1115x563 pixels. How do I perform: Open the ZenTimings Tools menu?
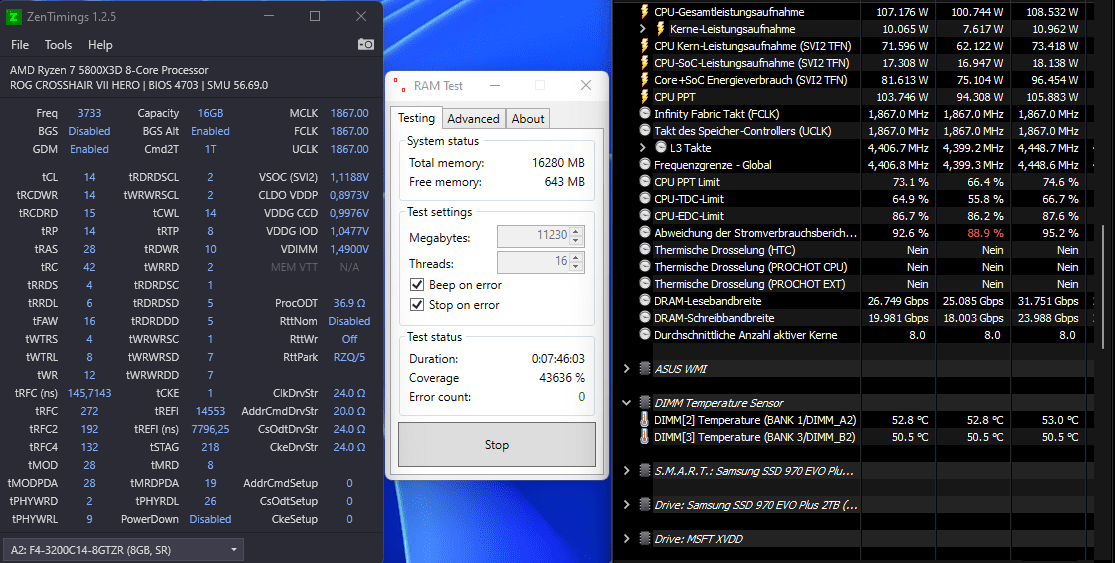[58, 45]
